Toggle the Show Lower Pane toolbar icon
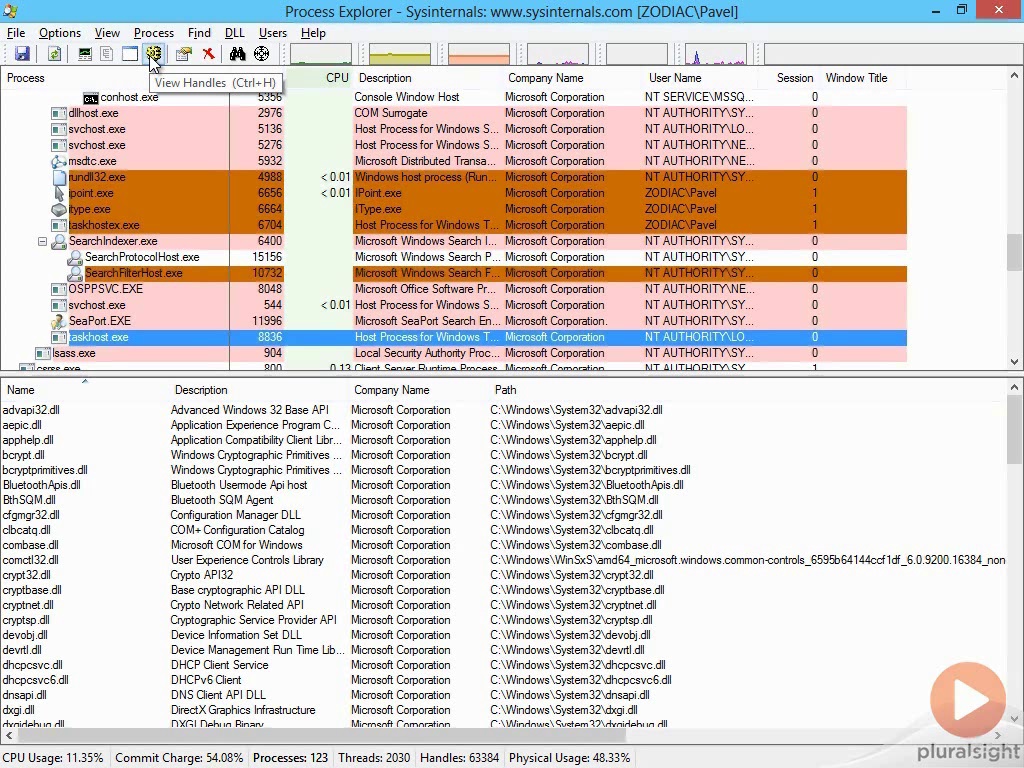Screen dimensions: 1024x768 coord(130,54)
